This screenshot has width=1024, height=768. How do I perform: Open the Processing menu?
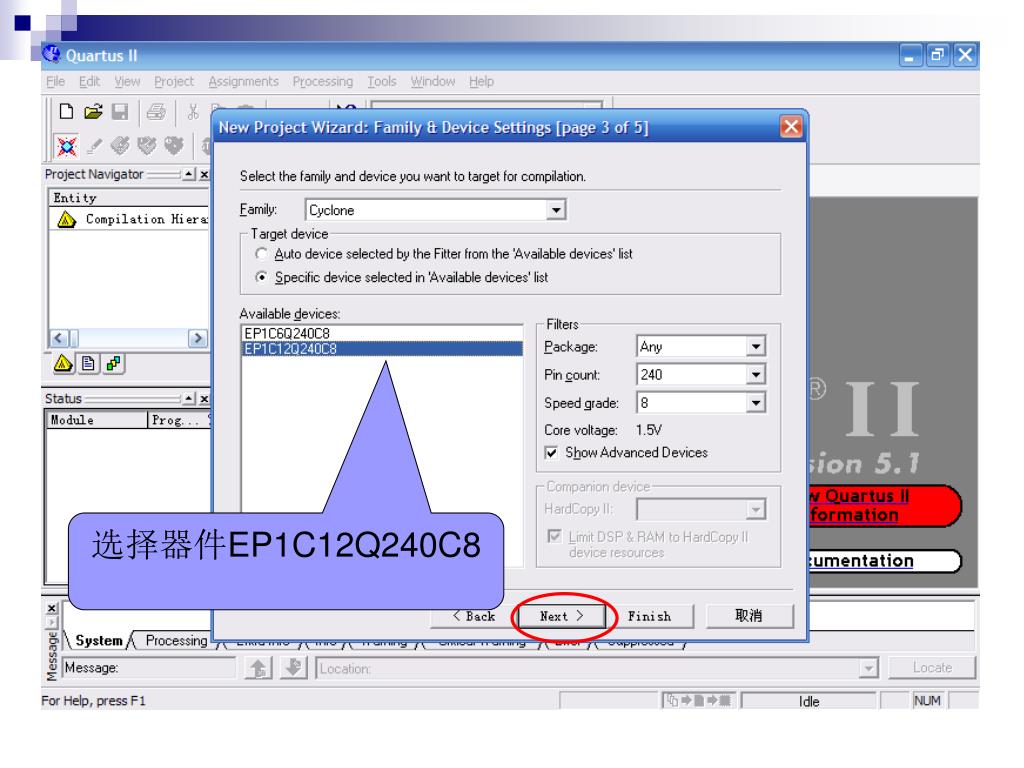point(323,81)
